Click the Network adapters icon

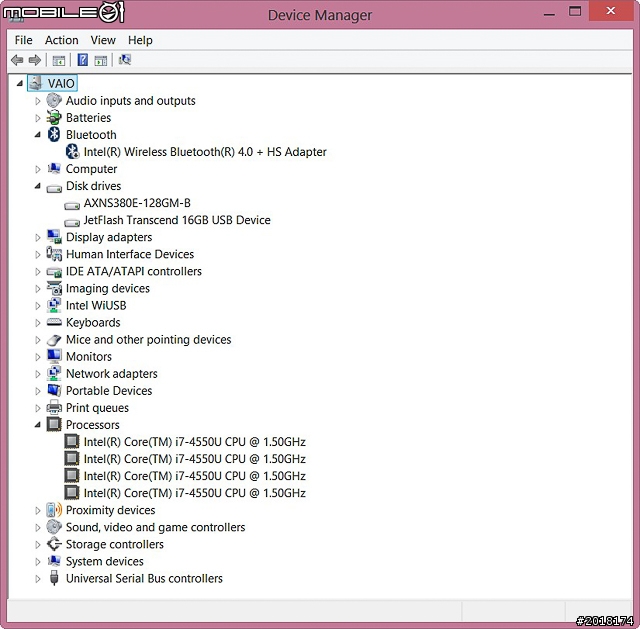54,373
